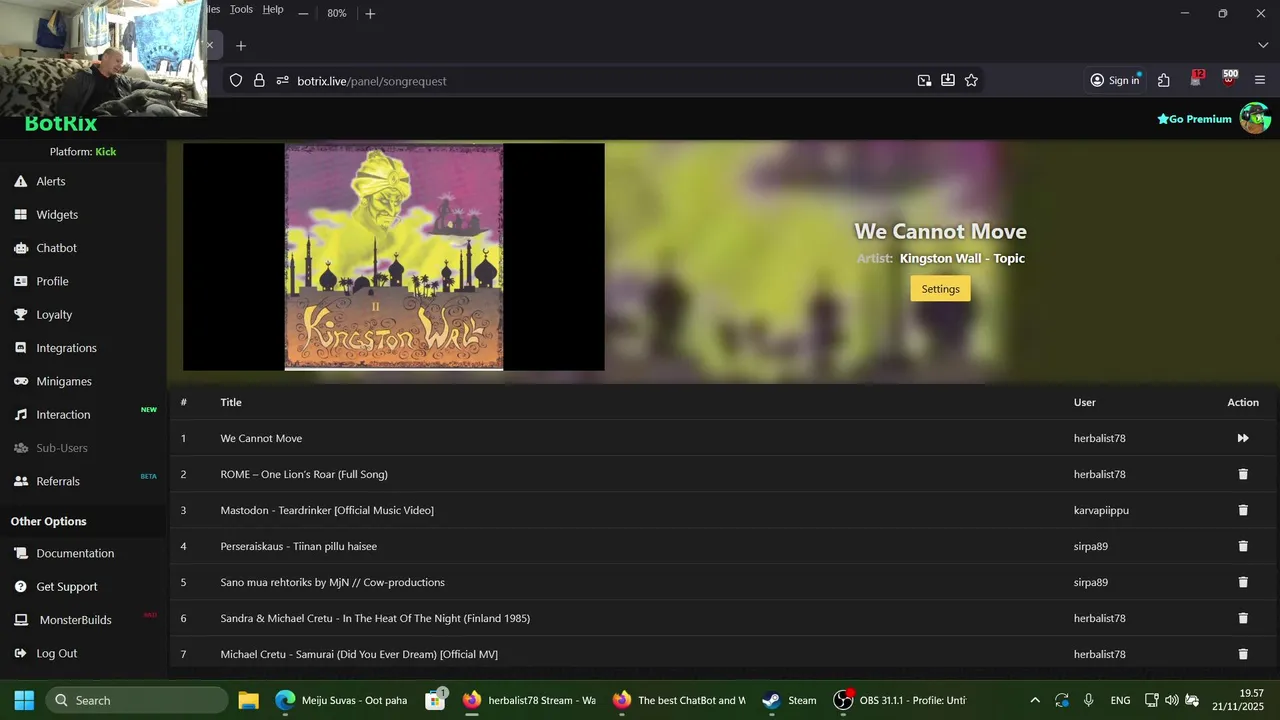Open a new browser tab
1280x720 pixels.
pos(241,46)
